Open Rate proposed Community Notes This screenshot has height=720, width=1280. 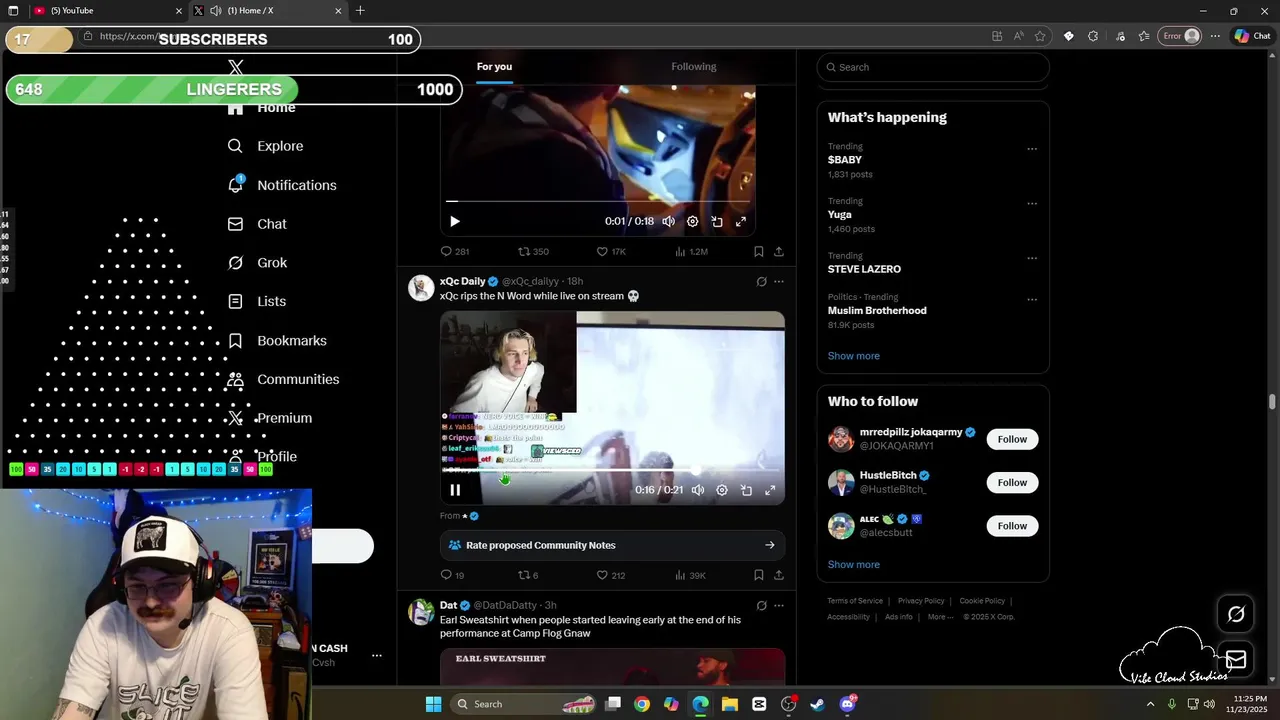[612, 545]
